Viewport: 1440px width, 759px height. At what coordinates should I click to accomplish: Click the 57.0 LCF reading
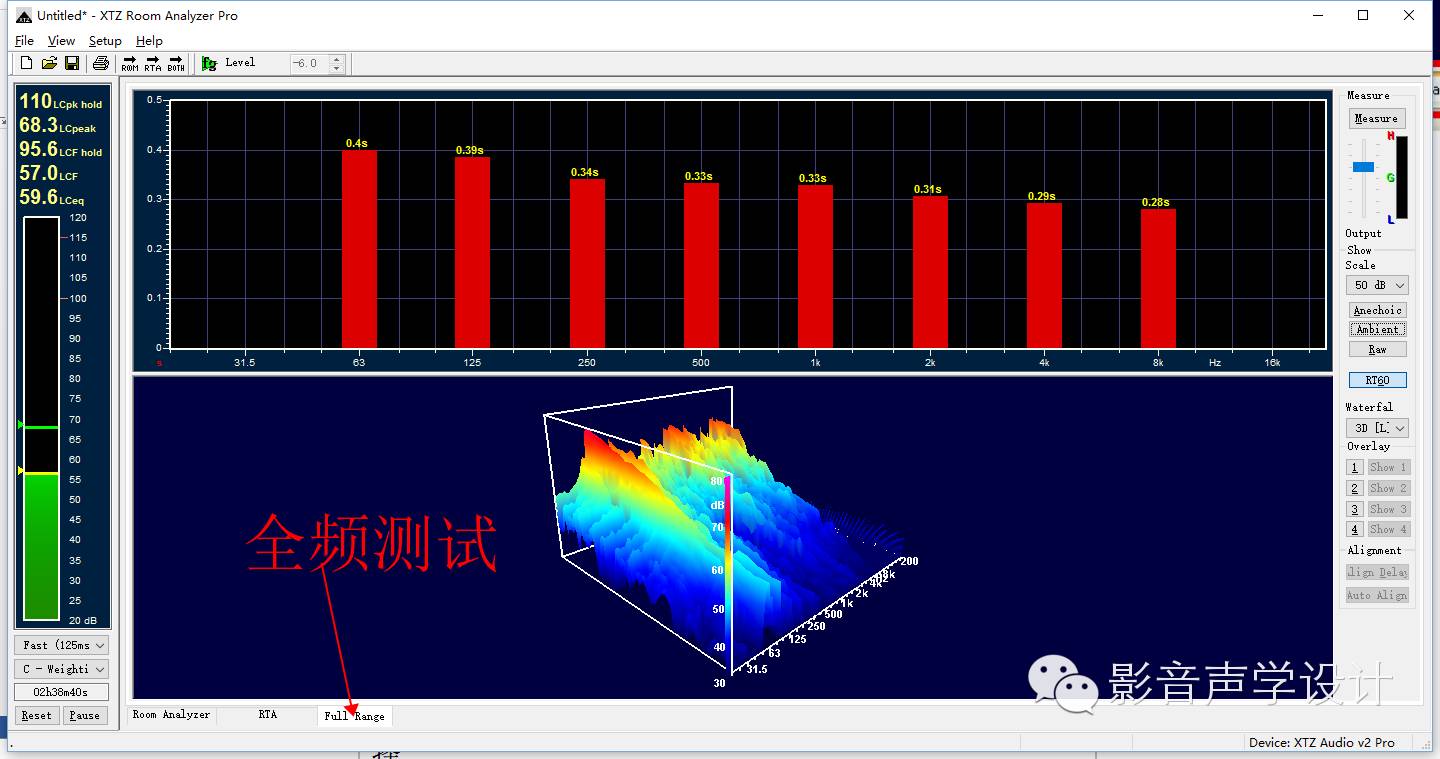tap(48, 174)
